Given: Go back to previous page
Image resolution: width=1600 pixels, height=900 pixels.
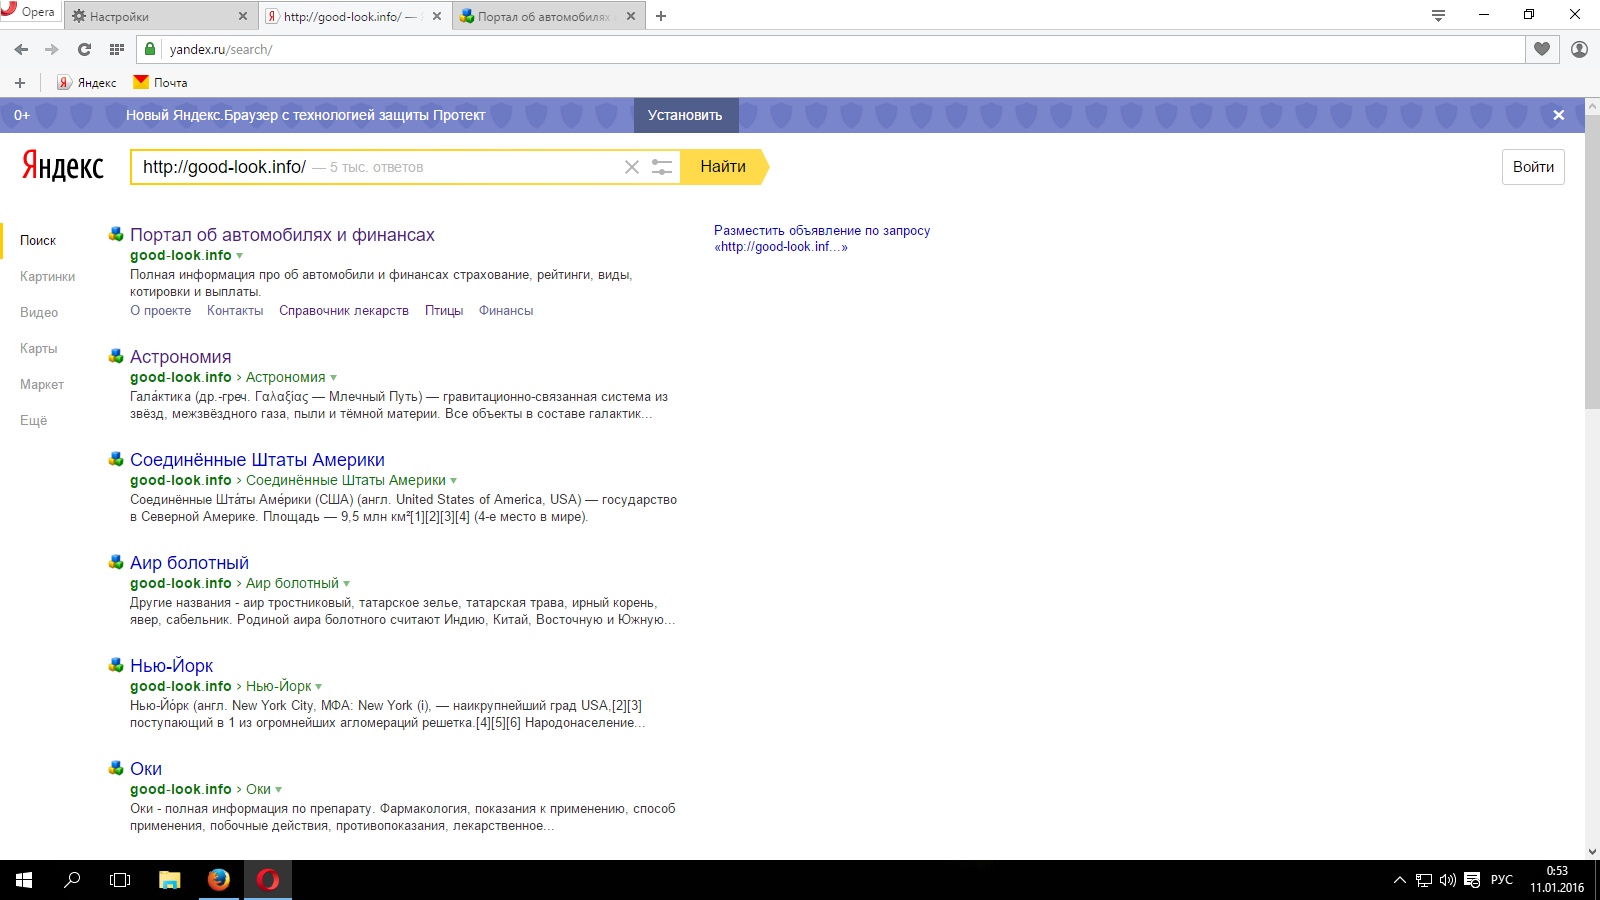Looking at the screenshot, I should pyautogui.click(x=21, y=49).
